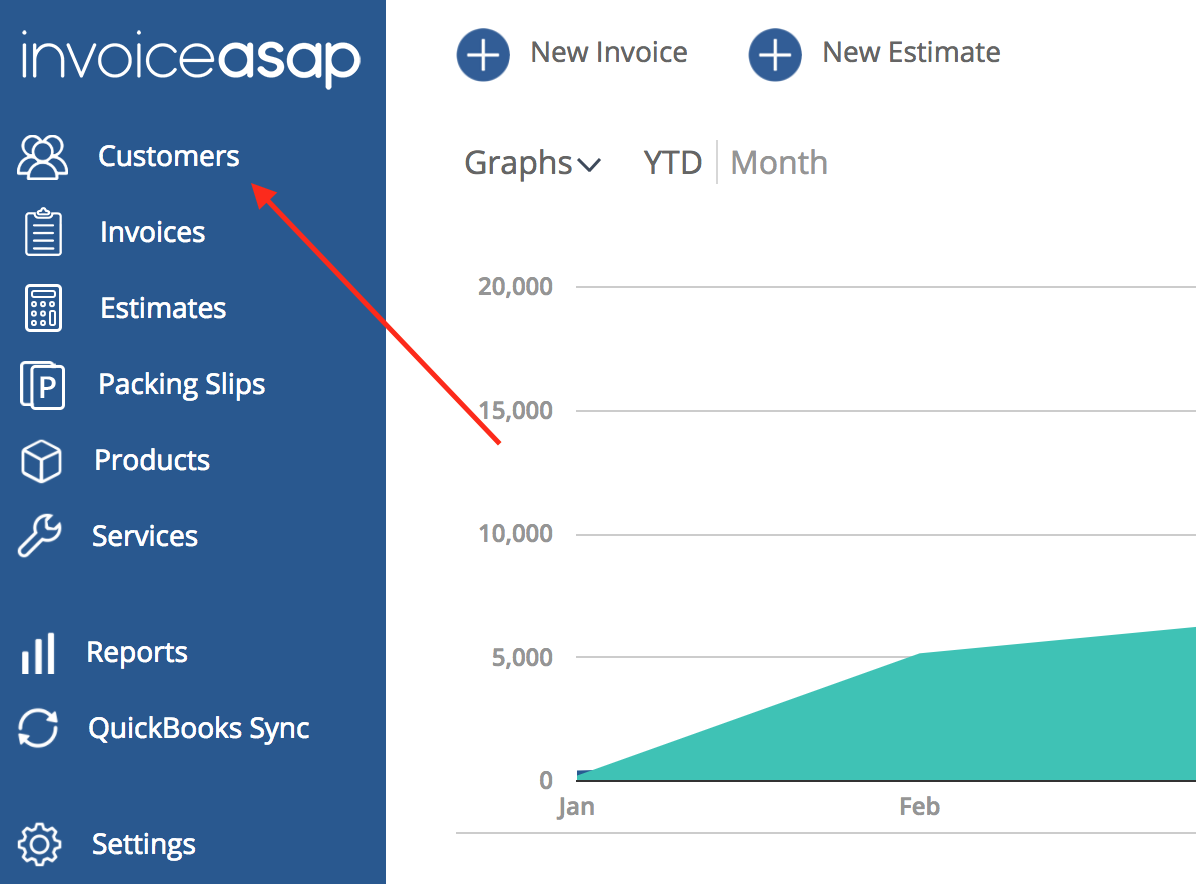Open Reports via the bar chart icon
The width and height of the screenshot is (1196, 884).
[38, 653]
